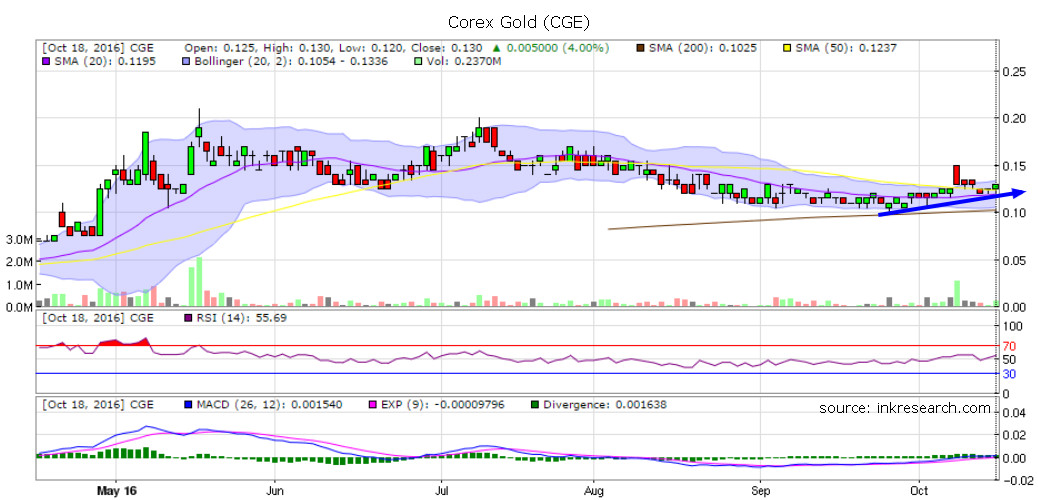Click the purple SMA (20) legend swatch

coord(47,61)
